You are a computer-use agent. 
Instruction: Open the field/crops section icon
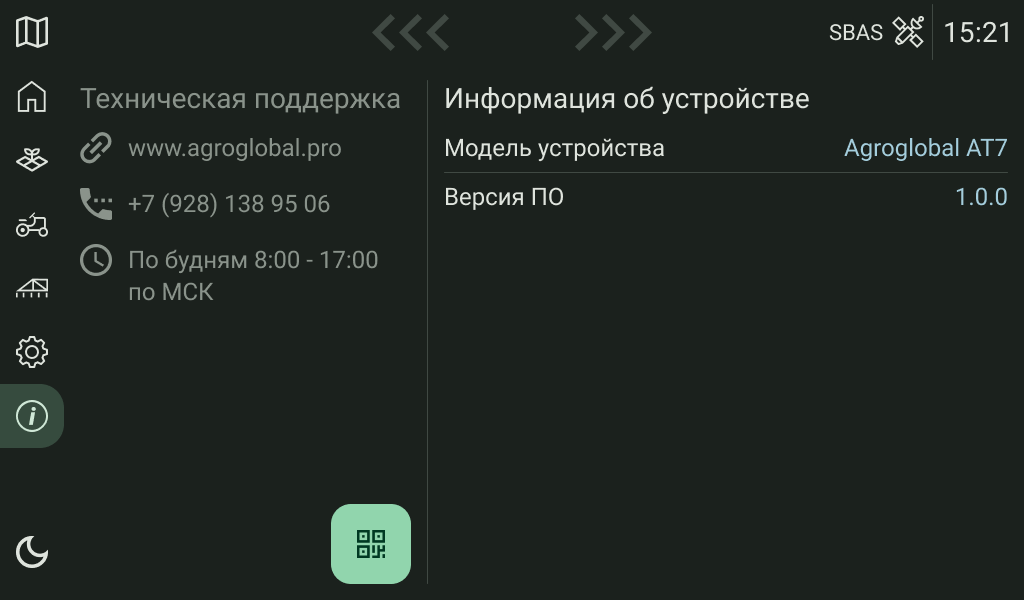(32, 160)
